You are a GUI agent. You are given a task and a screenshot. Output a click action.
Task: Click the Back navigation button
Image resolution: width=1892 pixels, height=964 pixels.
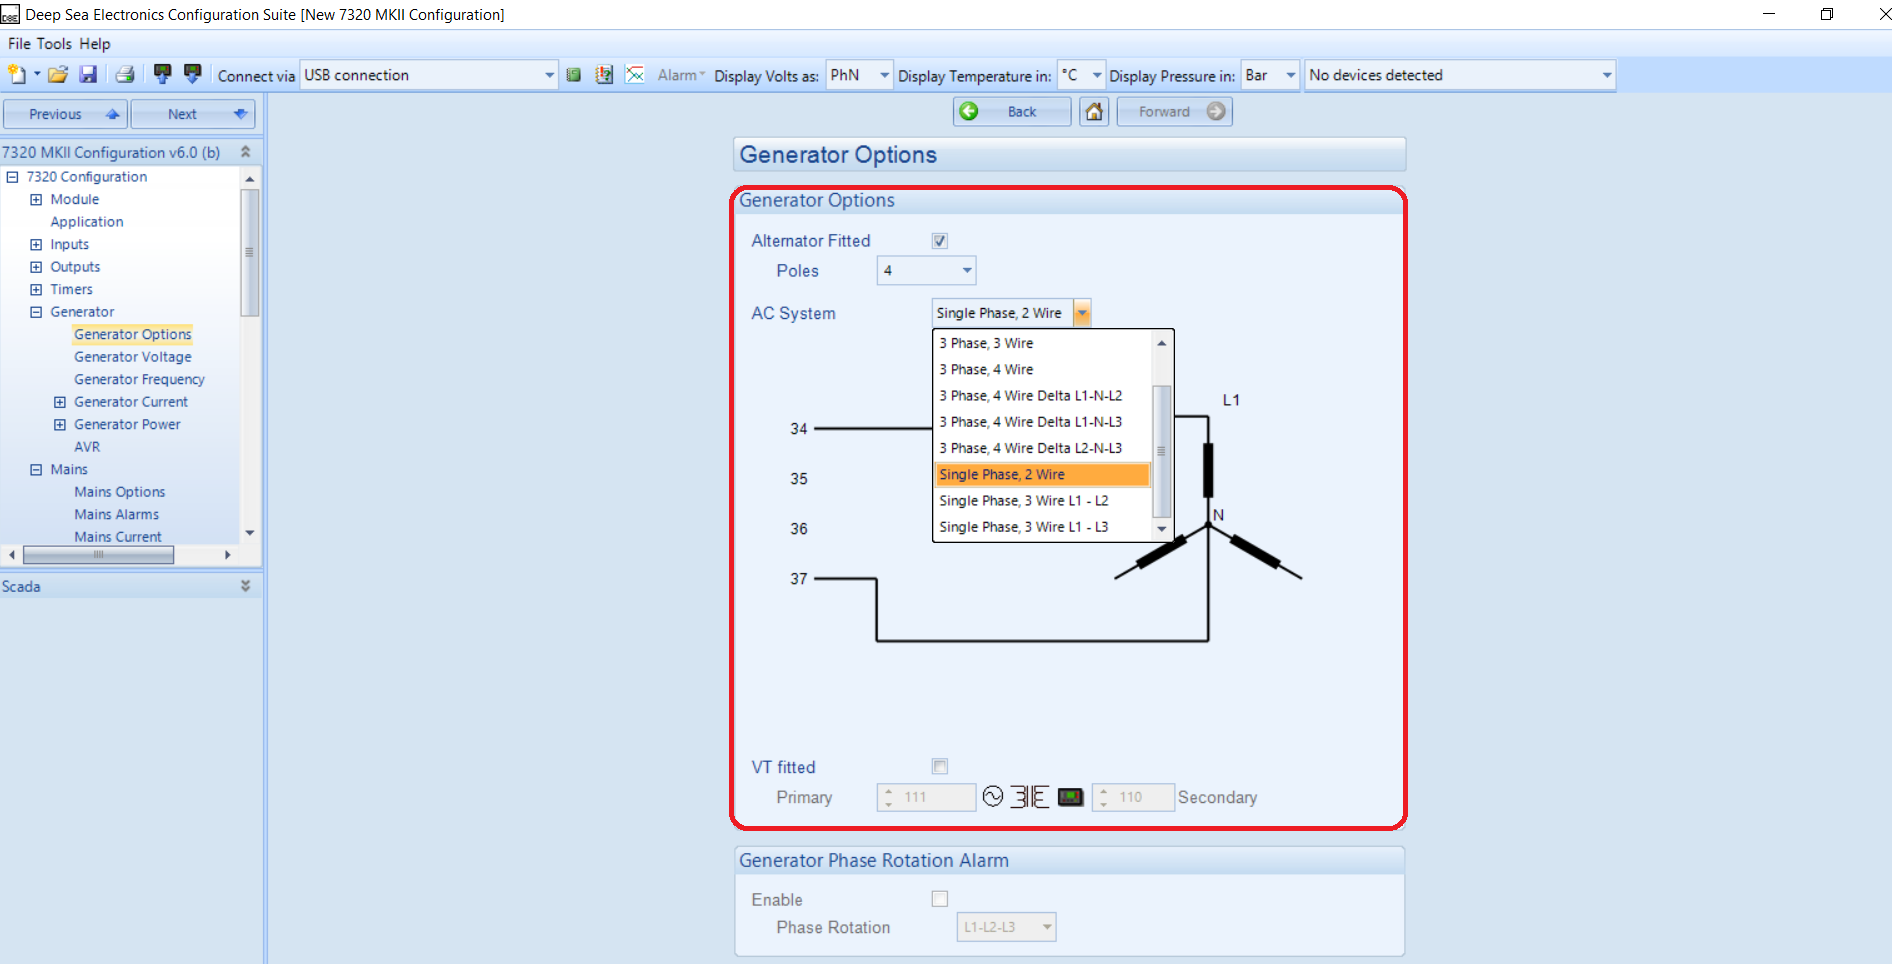click(1012, 112)
